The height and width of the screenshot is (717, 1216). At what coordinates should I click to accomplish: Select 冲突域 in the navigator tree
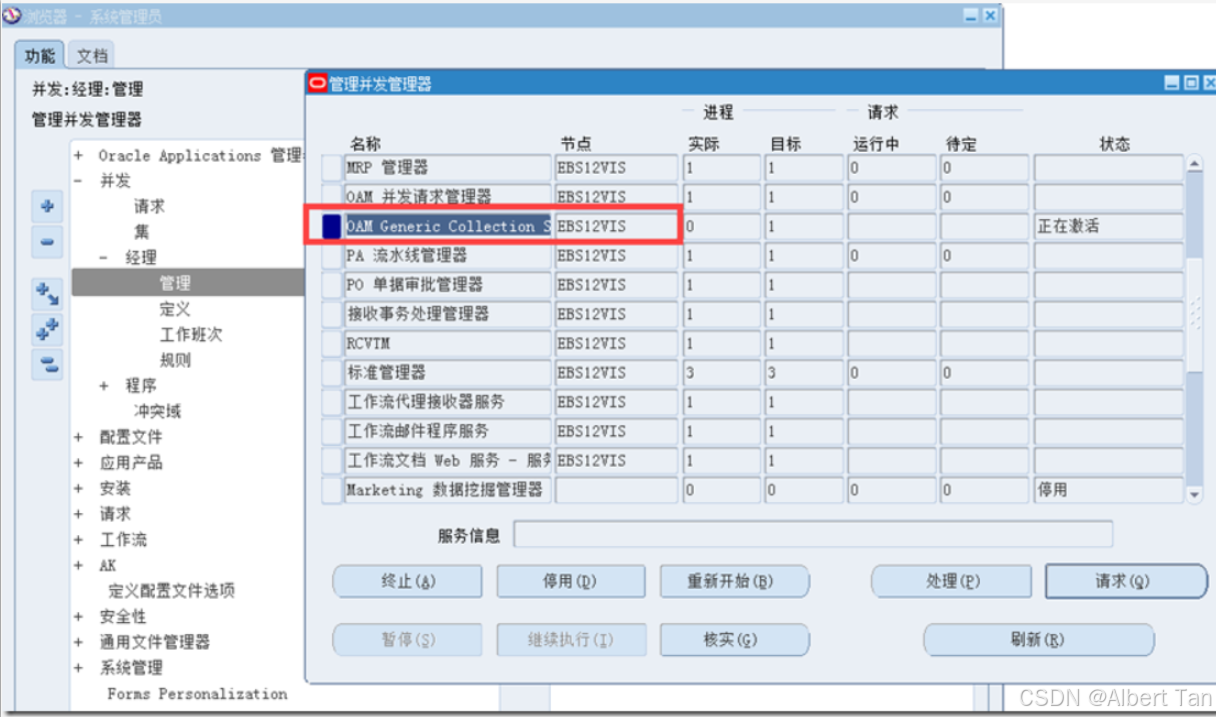[x=157, y=411]
